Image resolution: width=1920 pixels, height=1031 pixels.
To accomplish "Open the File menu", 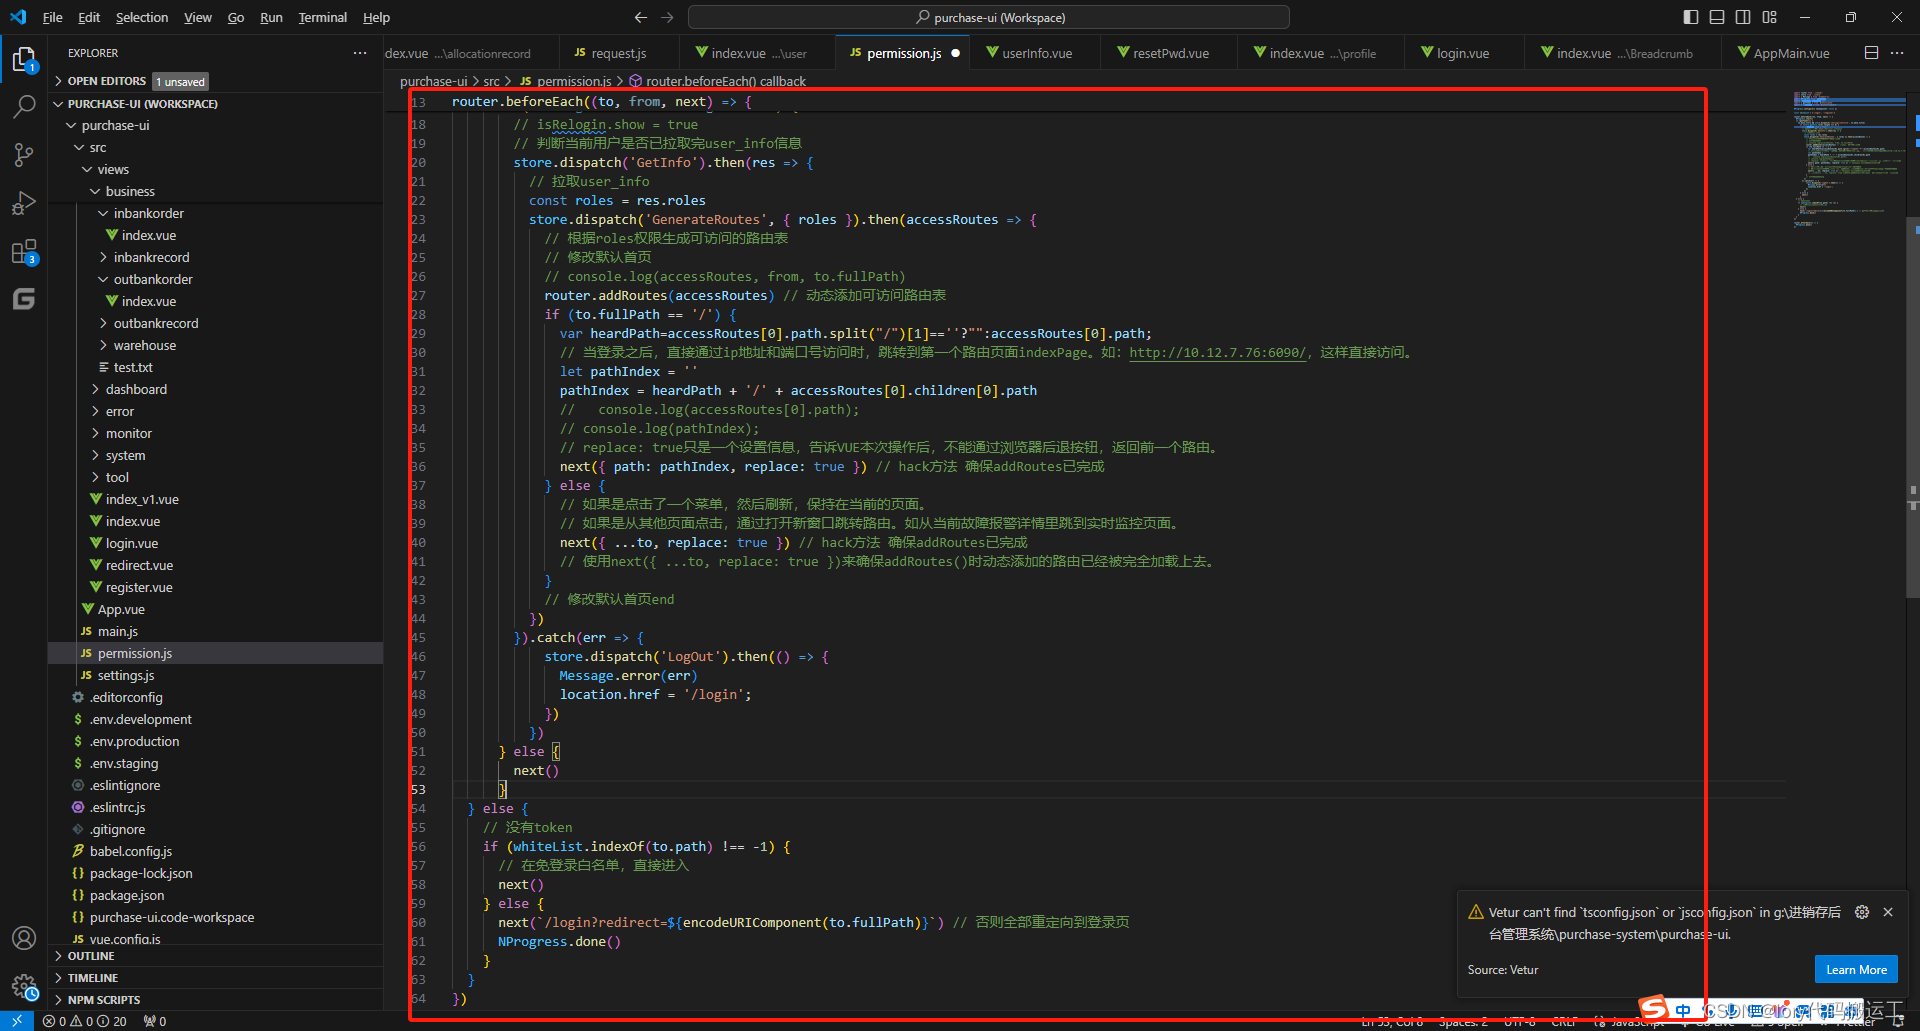I will point(52,17).
